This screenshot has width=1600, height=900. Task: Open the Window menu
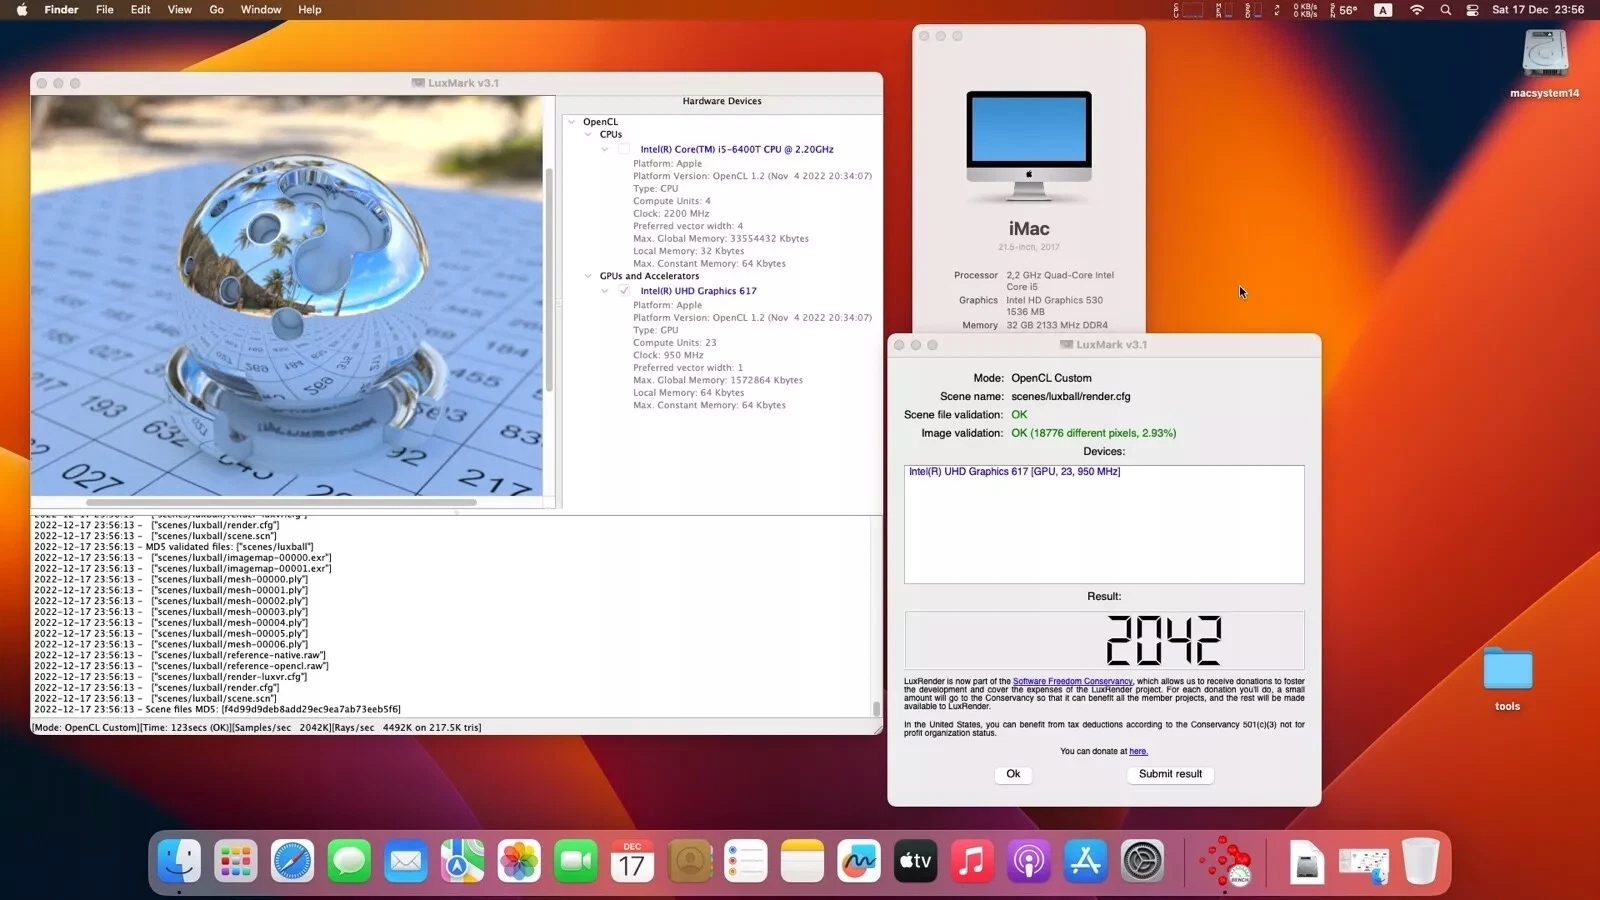click(x=261, y=10)
